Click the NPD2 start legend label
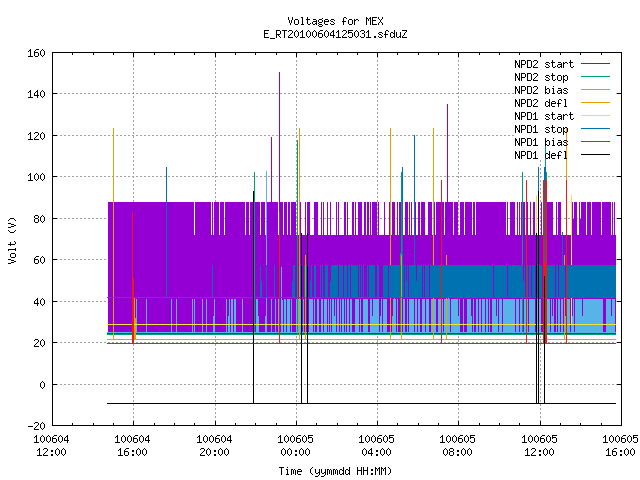This screenshot has width=640, height=480. coord(544,64)
